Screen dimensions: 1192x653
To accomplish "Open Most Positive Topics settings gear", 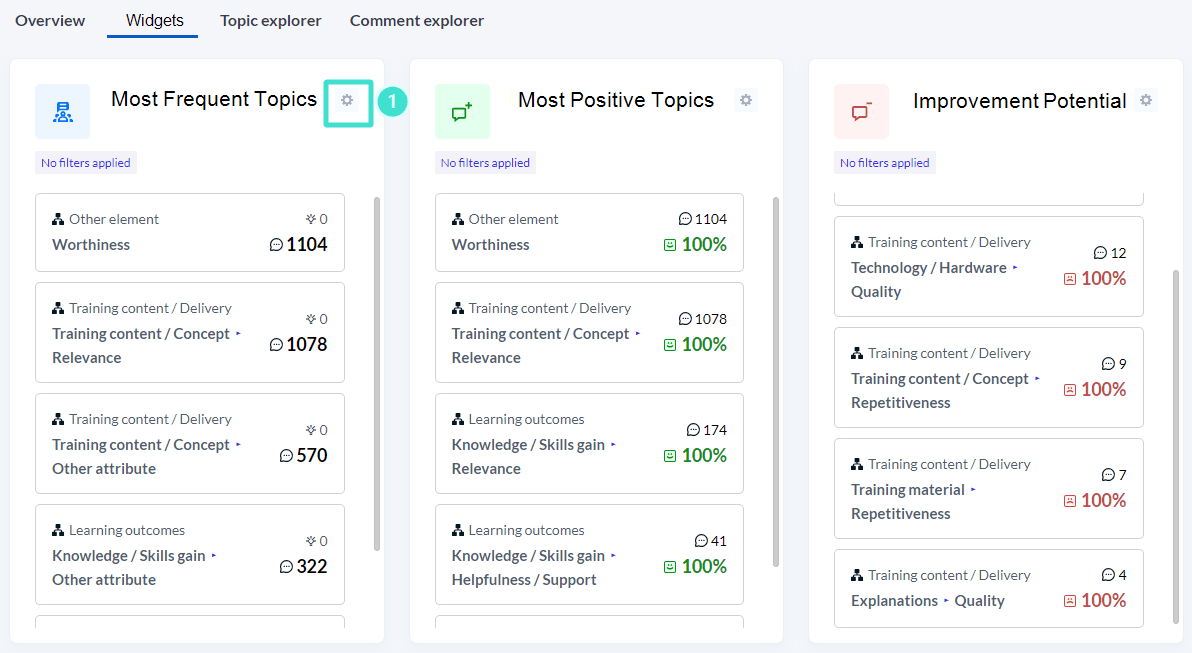I will 746,100.
